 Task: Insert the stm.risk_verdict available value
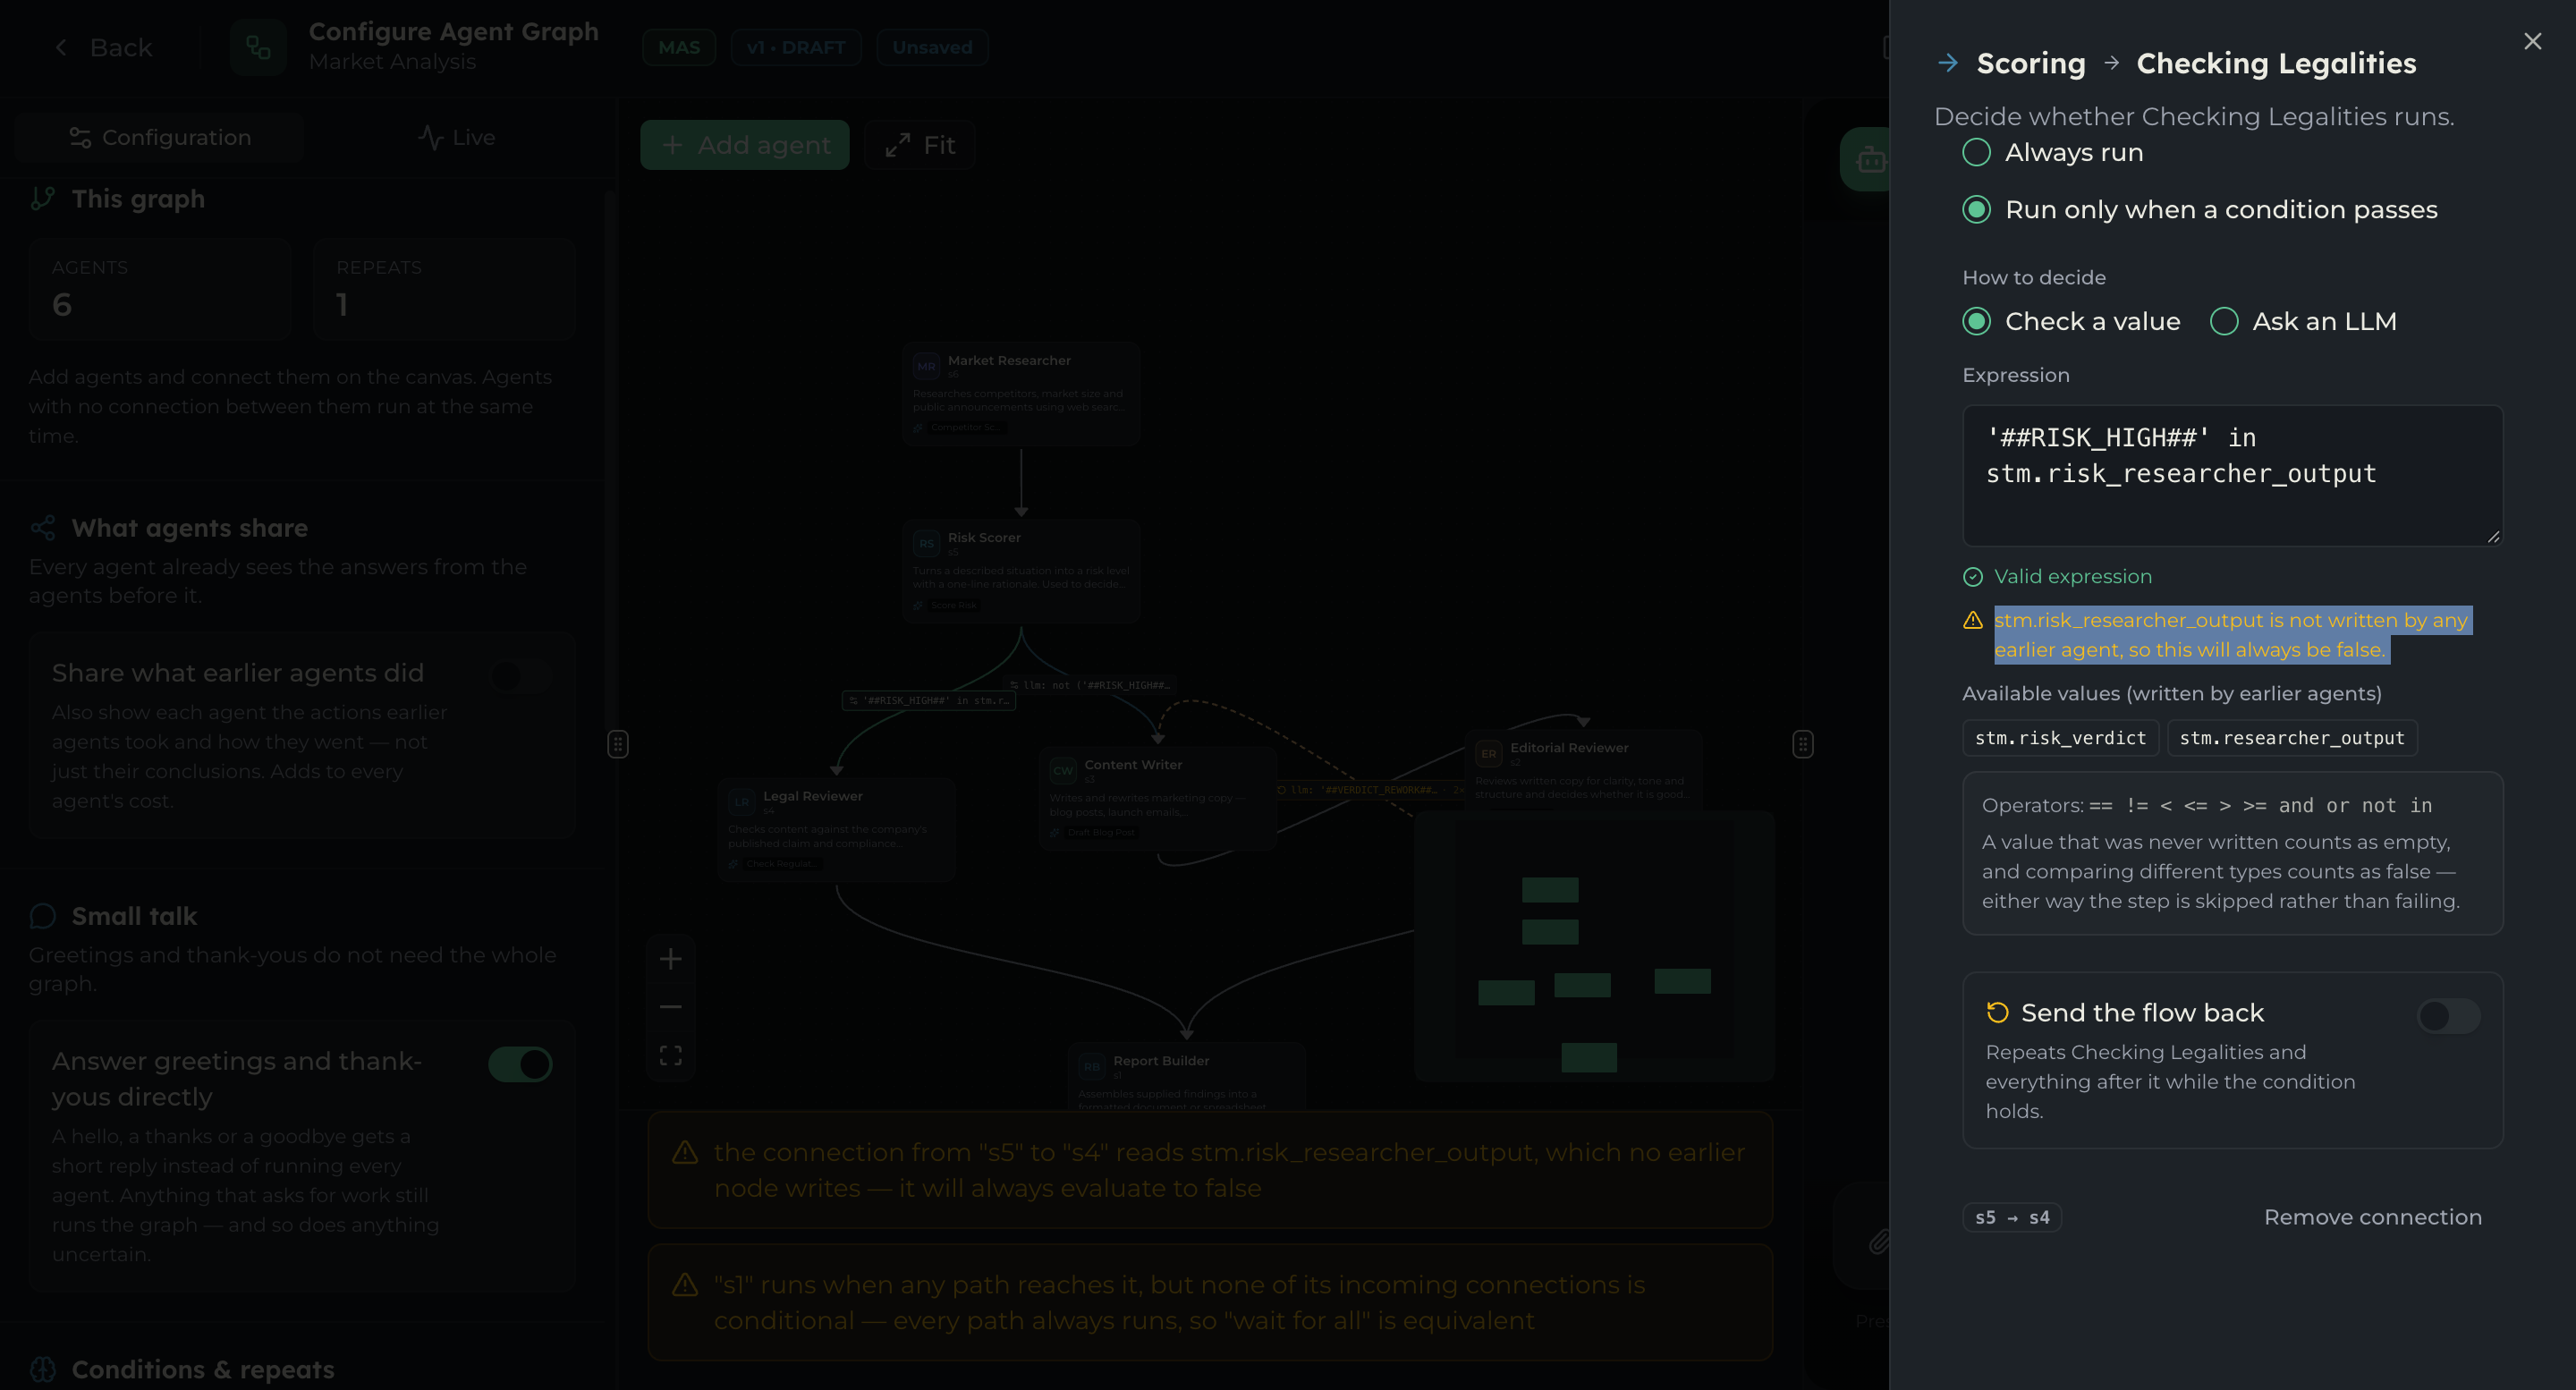point(2060,738)
